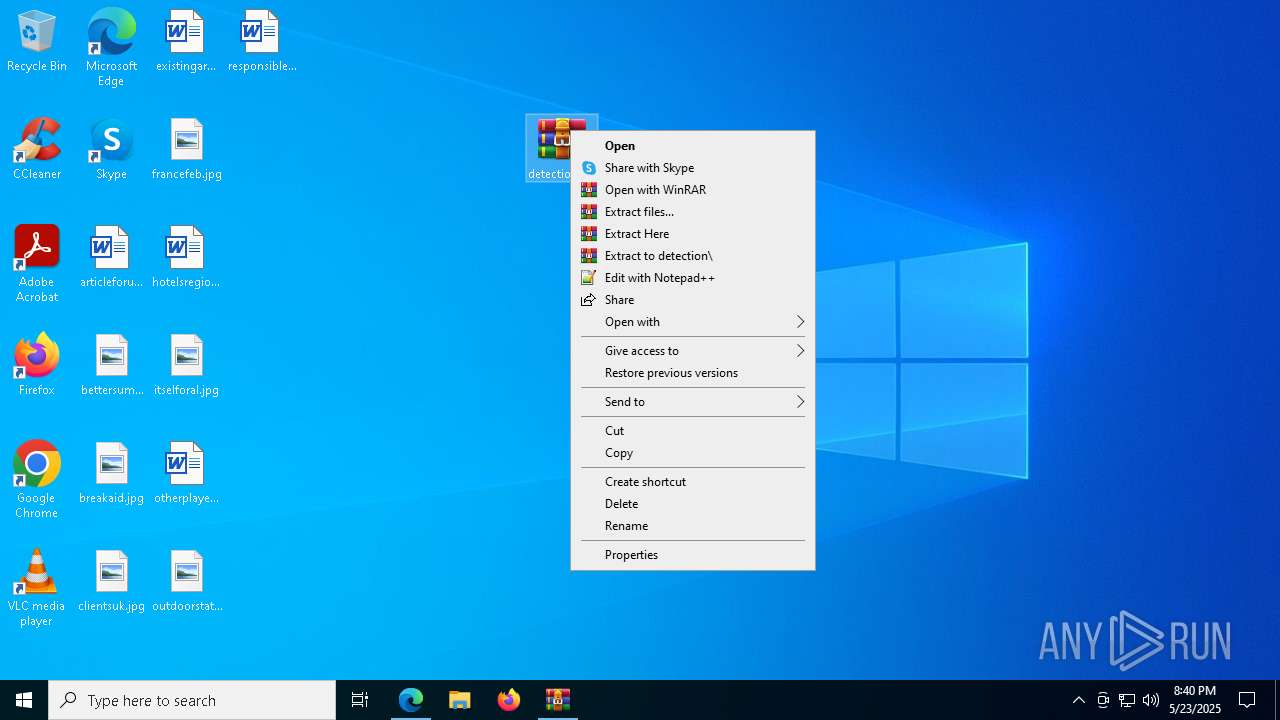Select the Adobe Acrobat desktop shortcut
Screen dimensions: 1280x720
pyautogui.click(x=37, y=264)
